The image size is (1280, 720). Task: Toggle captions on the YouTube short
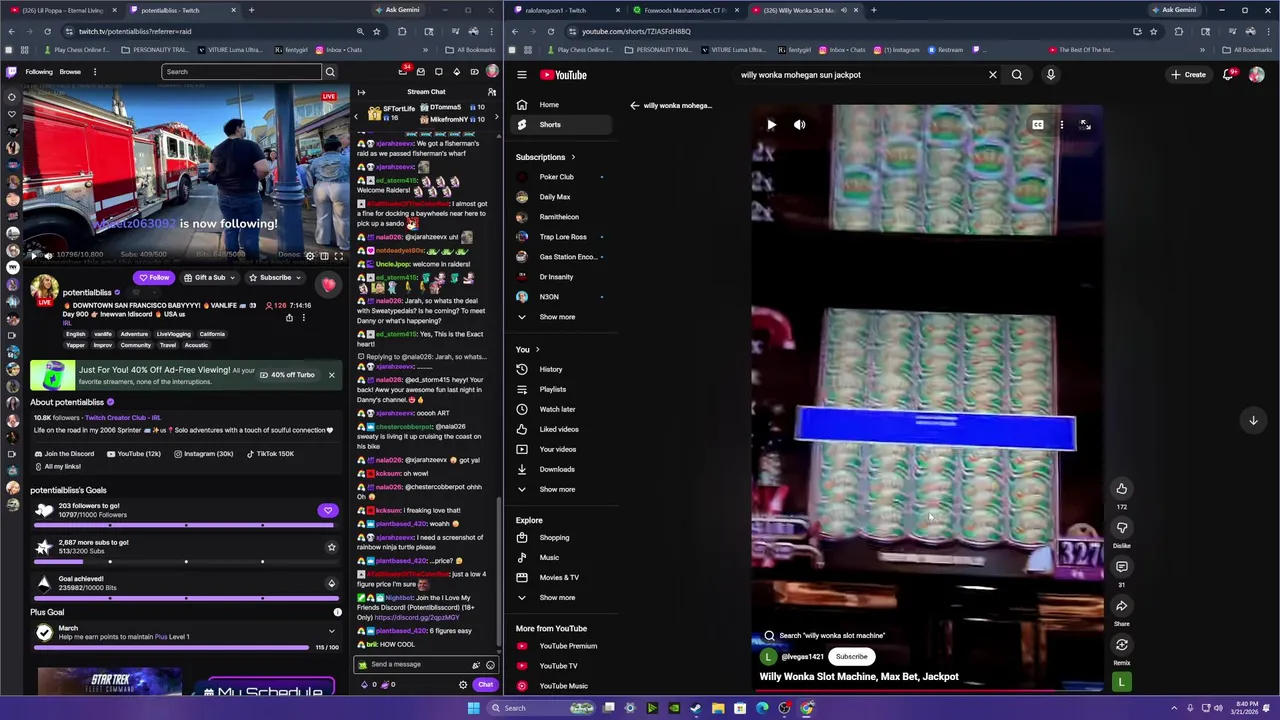[x=1038, y=125]
